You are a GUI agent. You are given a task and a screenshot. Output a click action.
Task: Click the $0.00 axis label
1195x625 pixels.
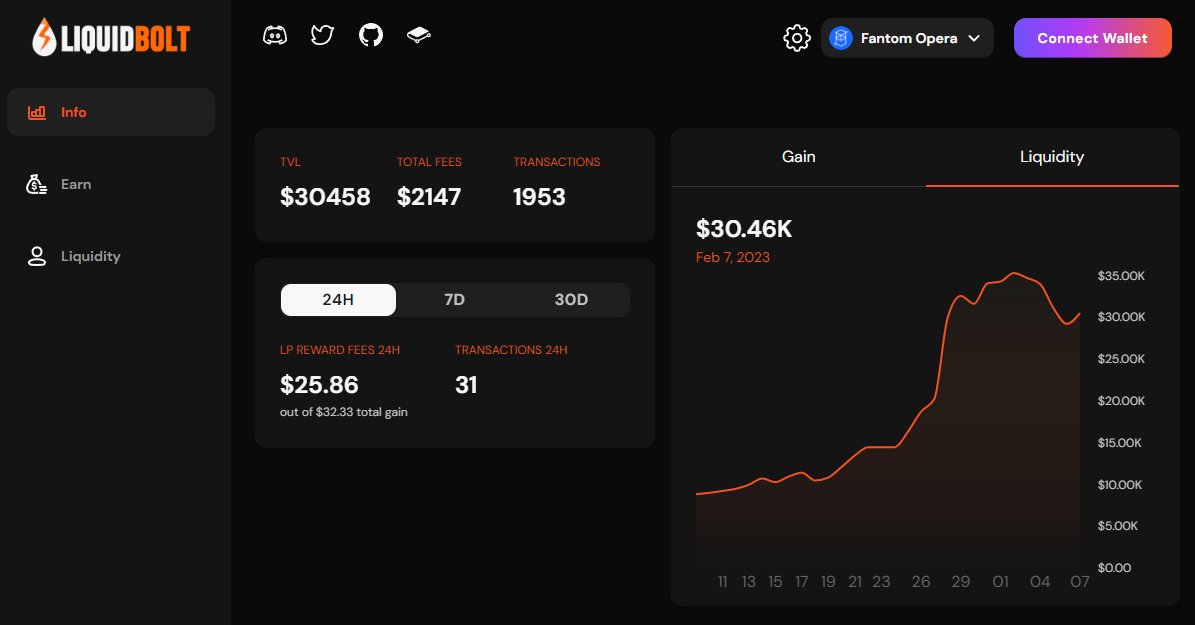[1114, 568]
